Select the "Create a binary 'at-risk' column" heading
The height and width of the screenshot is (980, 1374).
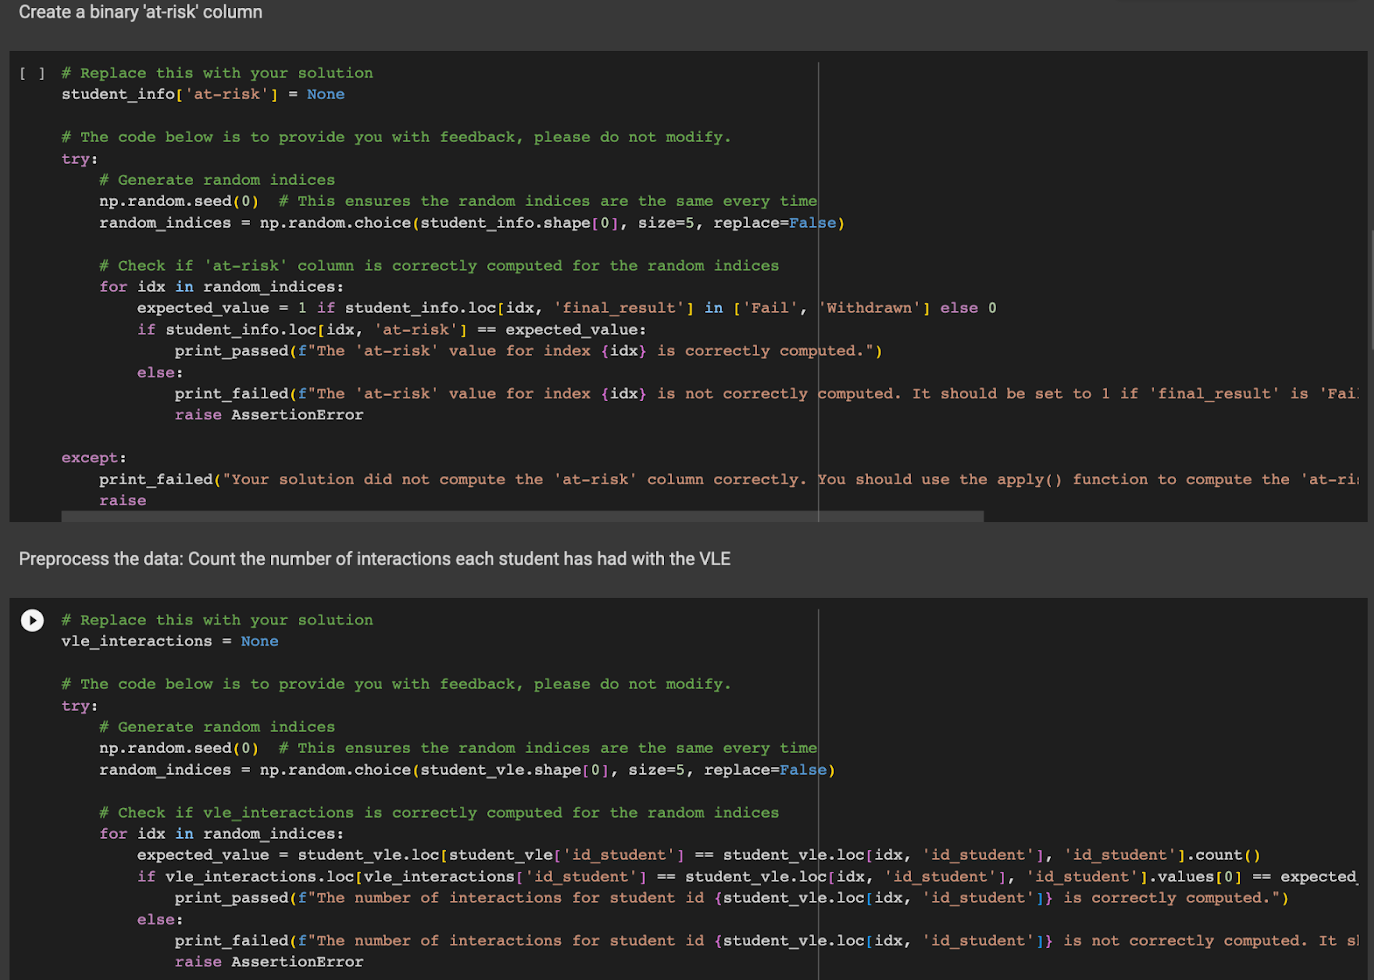(141, 12)
